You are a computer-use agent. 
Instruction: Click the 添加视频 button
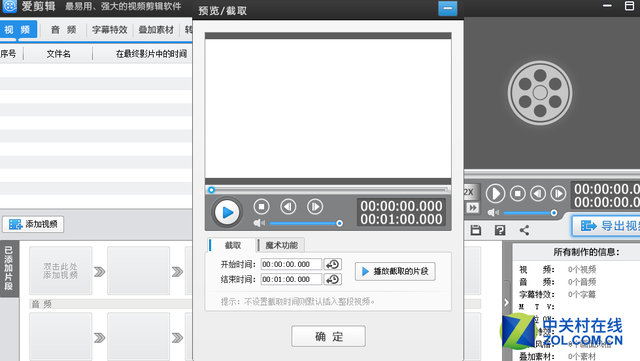pos(33,224)
